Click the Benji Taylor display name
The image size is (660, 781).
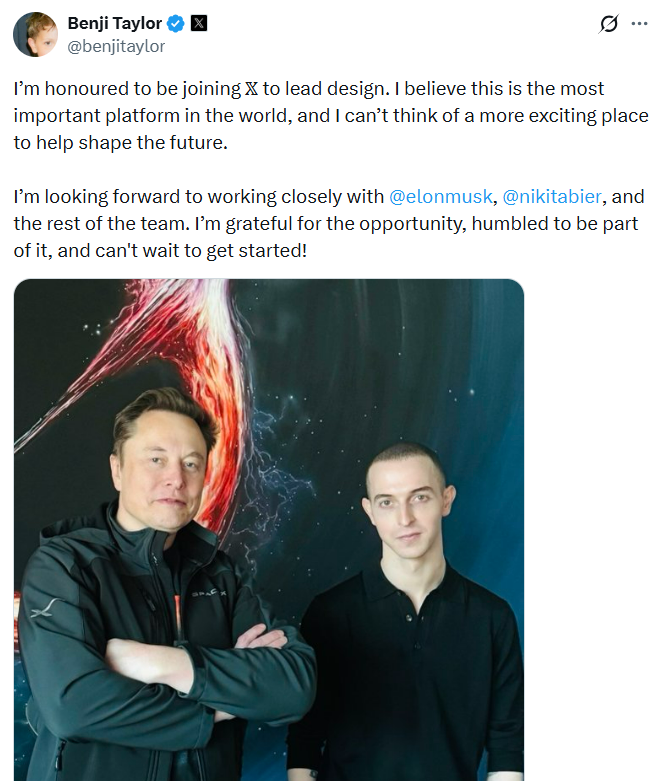click(114, 24)
